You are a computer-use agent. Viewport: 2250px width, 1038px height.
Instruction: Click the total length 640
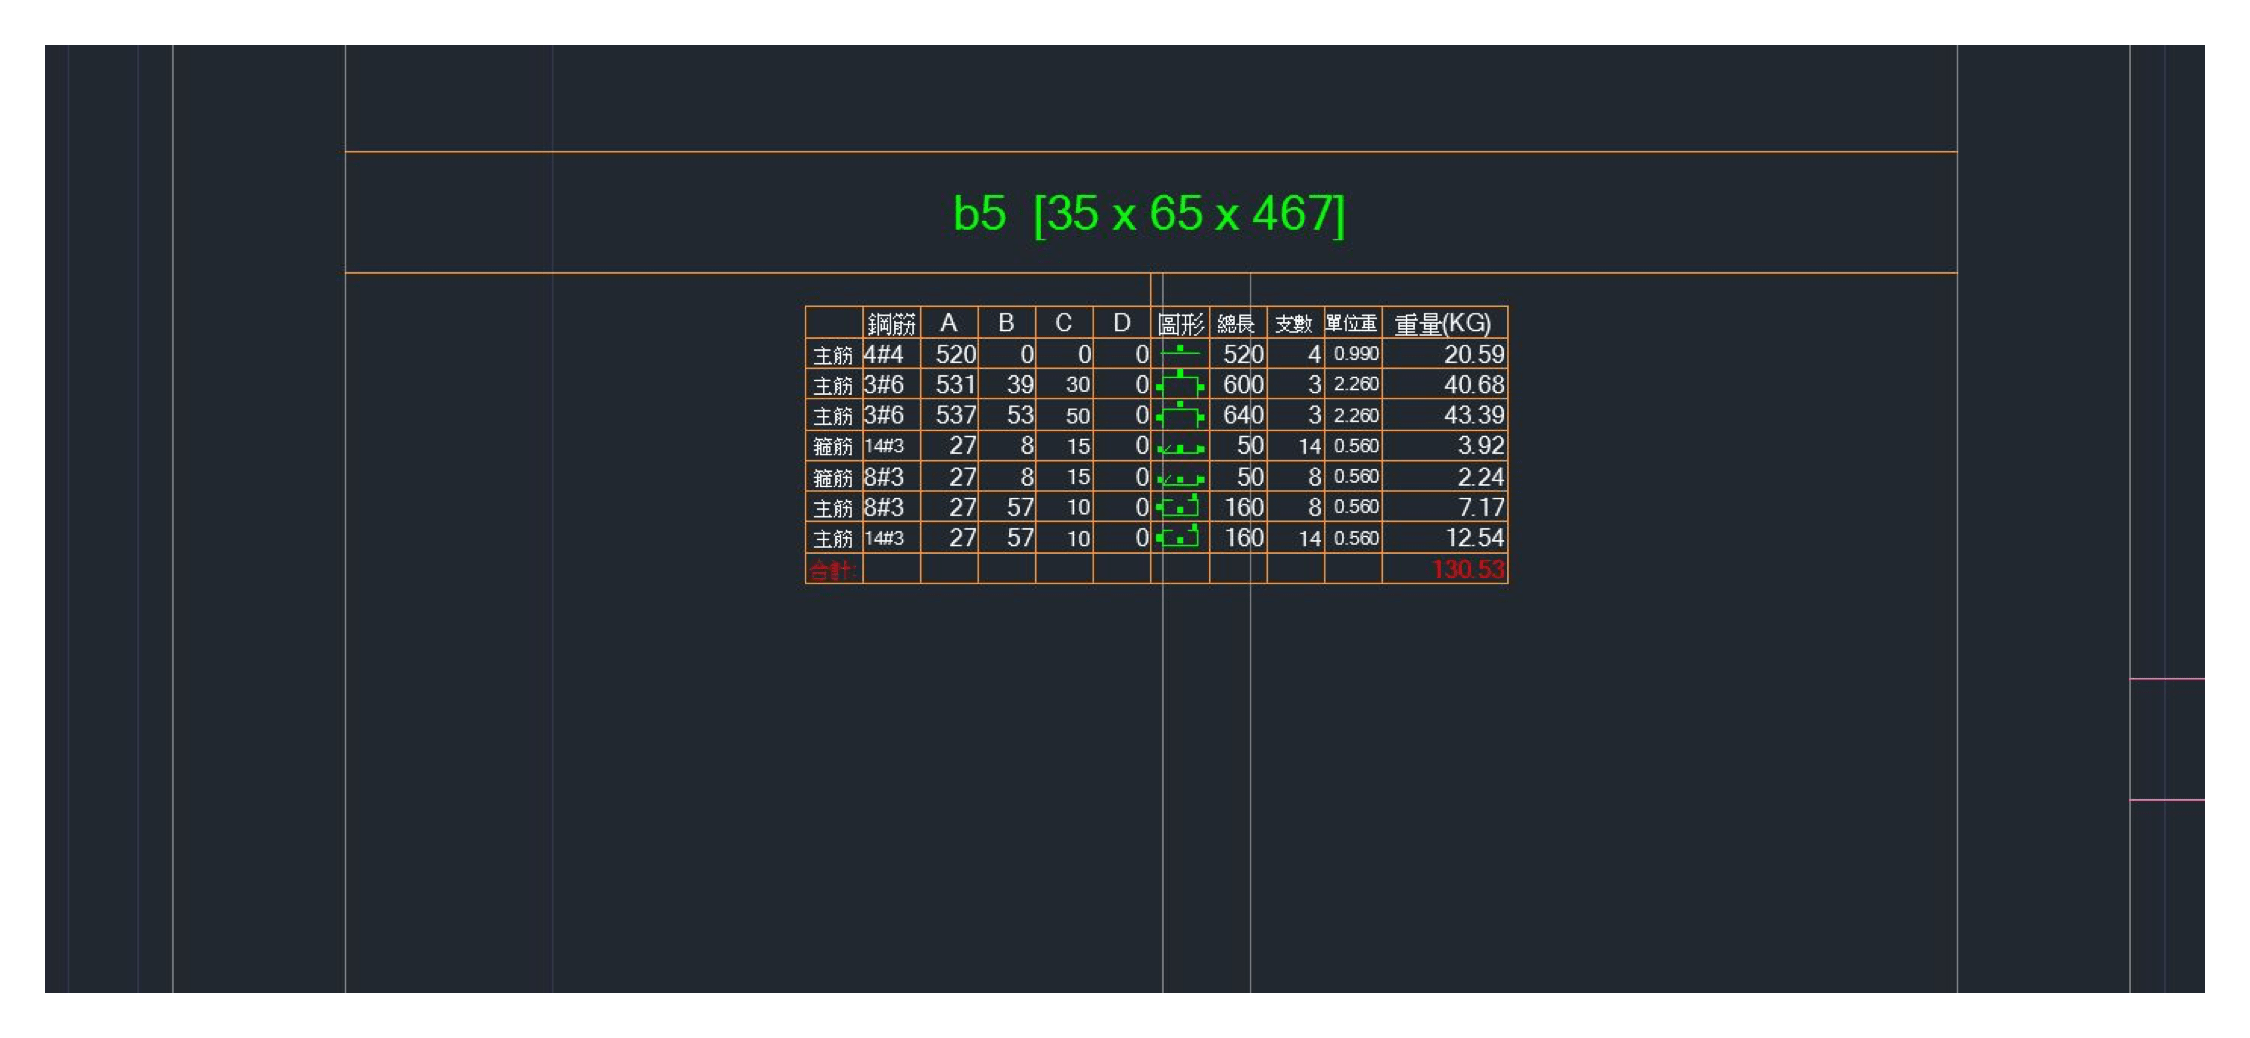click(x=1243, y=415)
